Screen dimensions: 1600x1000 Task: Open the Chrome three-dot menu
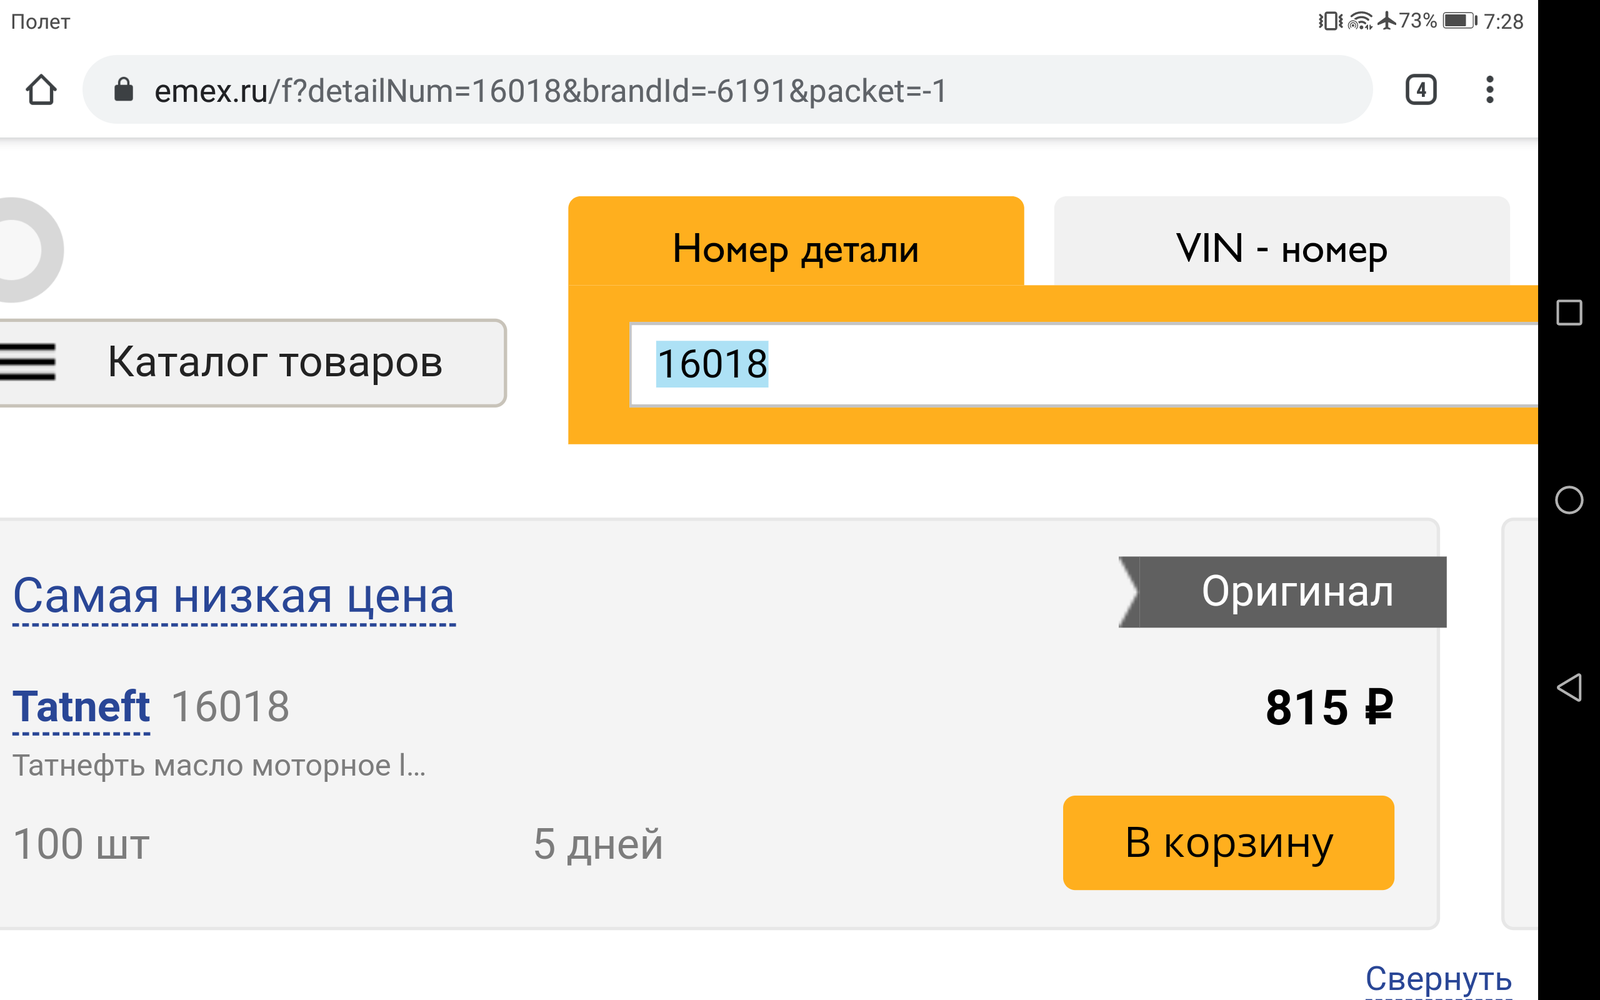click(x=1490, y=90)
